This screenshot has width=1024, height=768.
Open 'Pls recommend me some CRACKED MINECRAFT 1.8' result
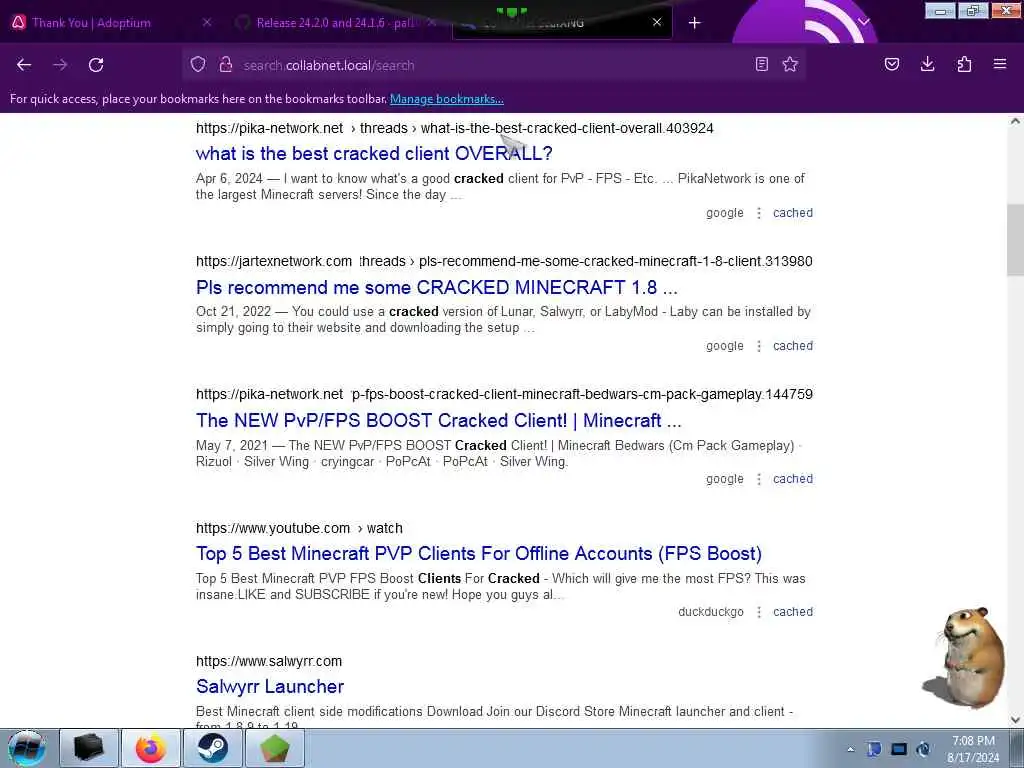click(x=437, y=287)
